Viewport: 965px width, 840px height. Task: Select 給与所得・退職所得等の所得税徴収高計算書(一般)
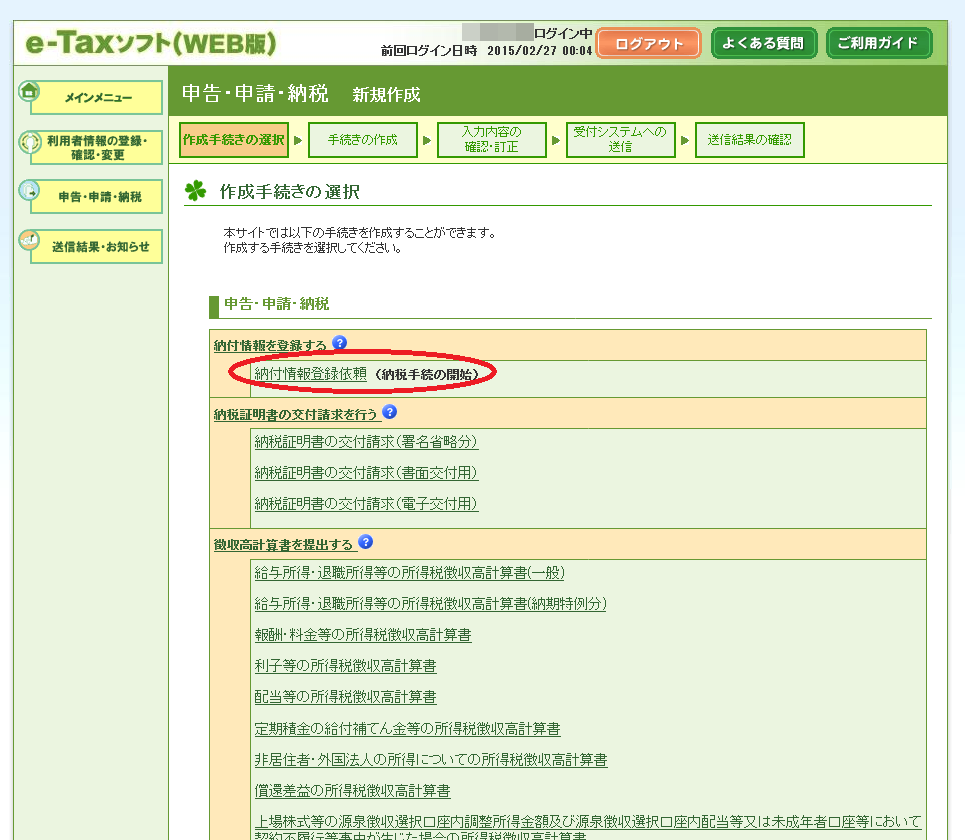click(x=409, y=572)
